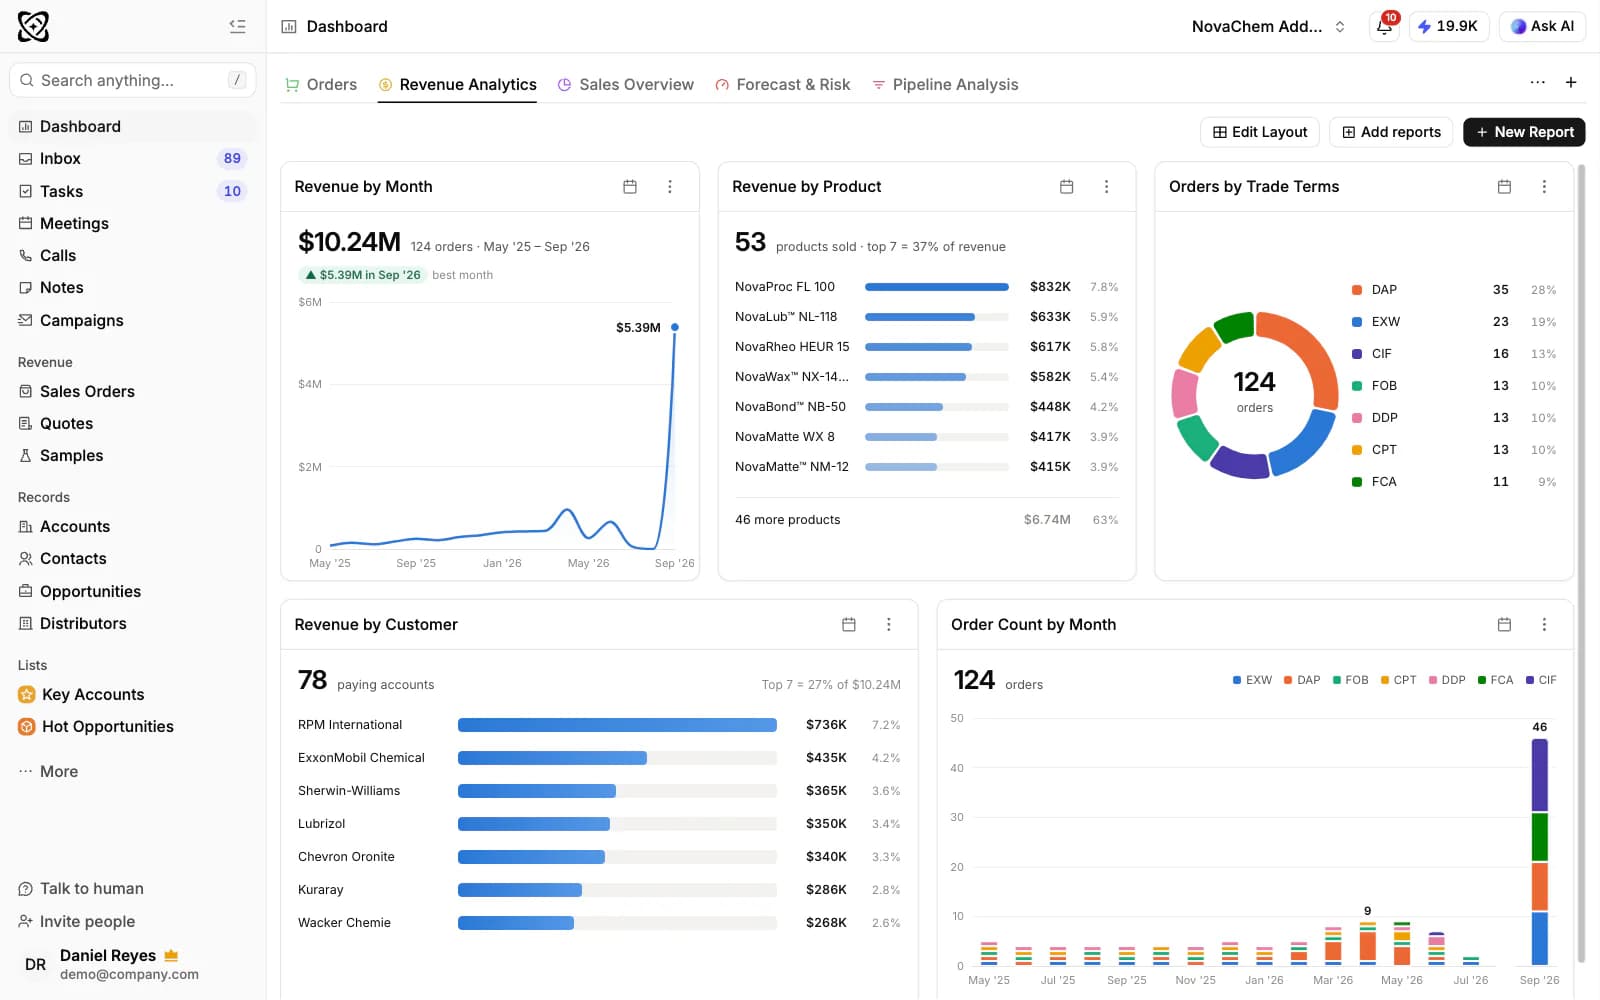This screenshot has height=1000, width=1600.
Task: Open Opportunities records
Action: pyautogui.click(x=133, y=591)
